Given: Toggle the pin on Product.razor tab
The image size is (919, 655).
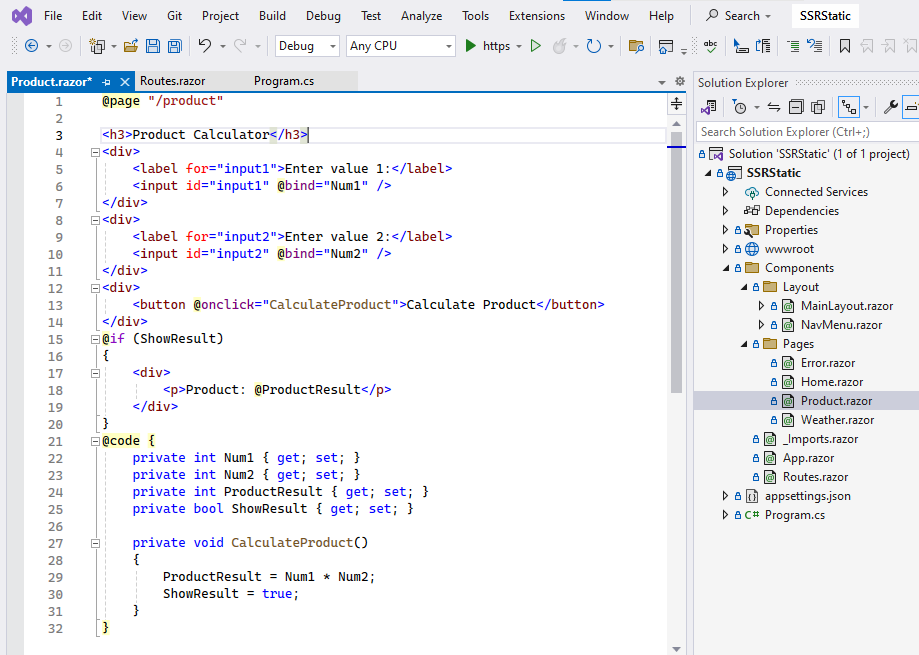Looking at the screenshot, I should [x=106, y=82].
